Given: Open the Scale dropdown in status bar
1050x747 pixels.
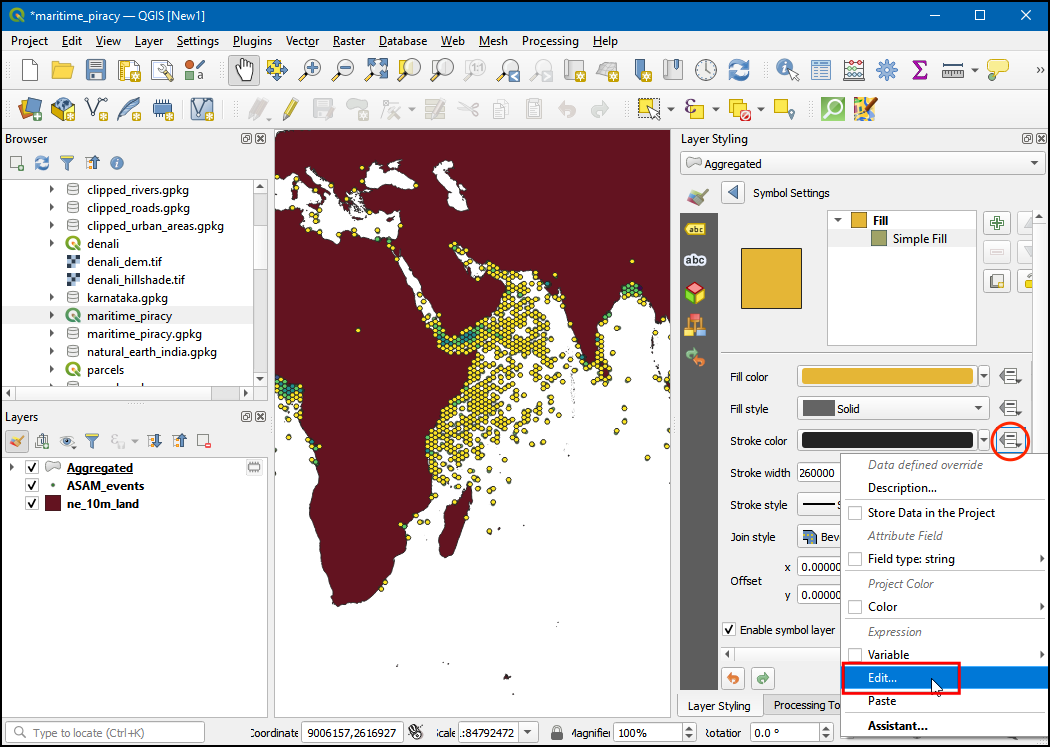Looking at the screenshot, I should click(528, 732).
